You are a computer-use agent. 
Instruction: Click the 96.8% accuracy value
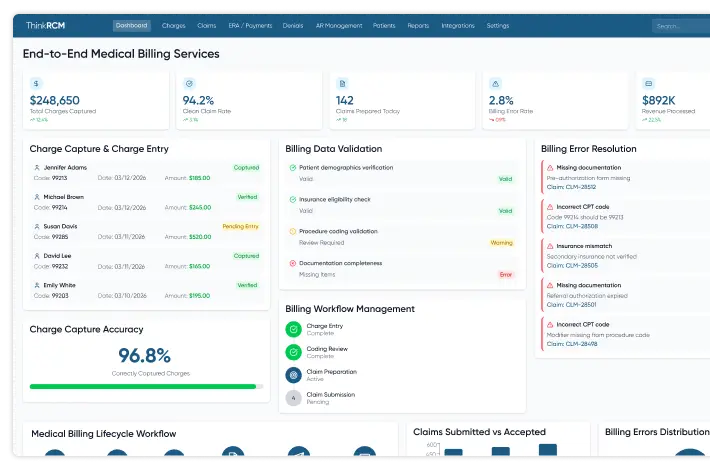click(x=144, y=355)
